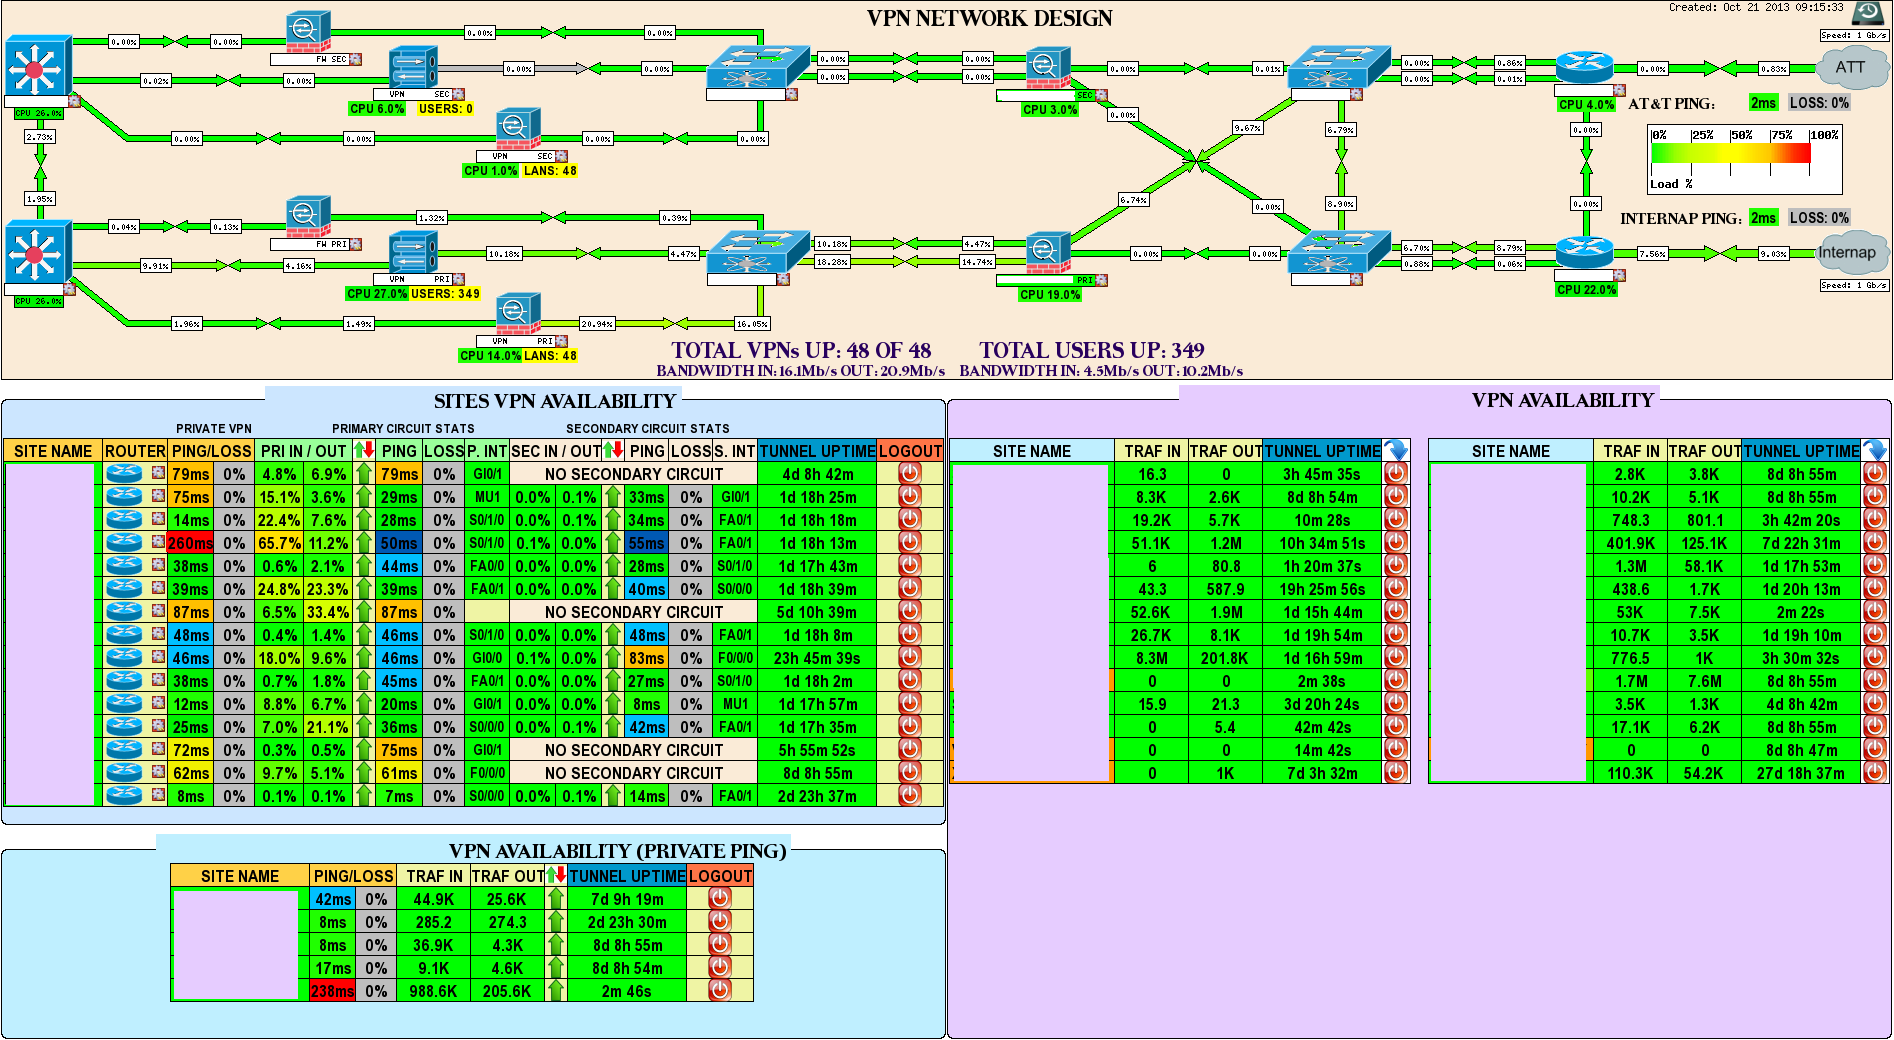The height and width of the screenshot is (1040, 1894).
Task: Click the 5h 55m 52s tunnel uptime cell
Action: [817, 750]
